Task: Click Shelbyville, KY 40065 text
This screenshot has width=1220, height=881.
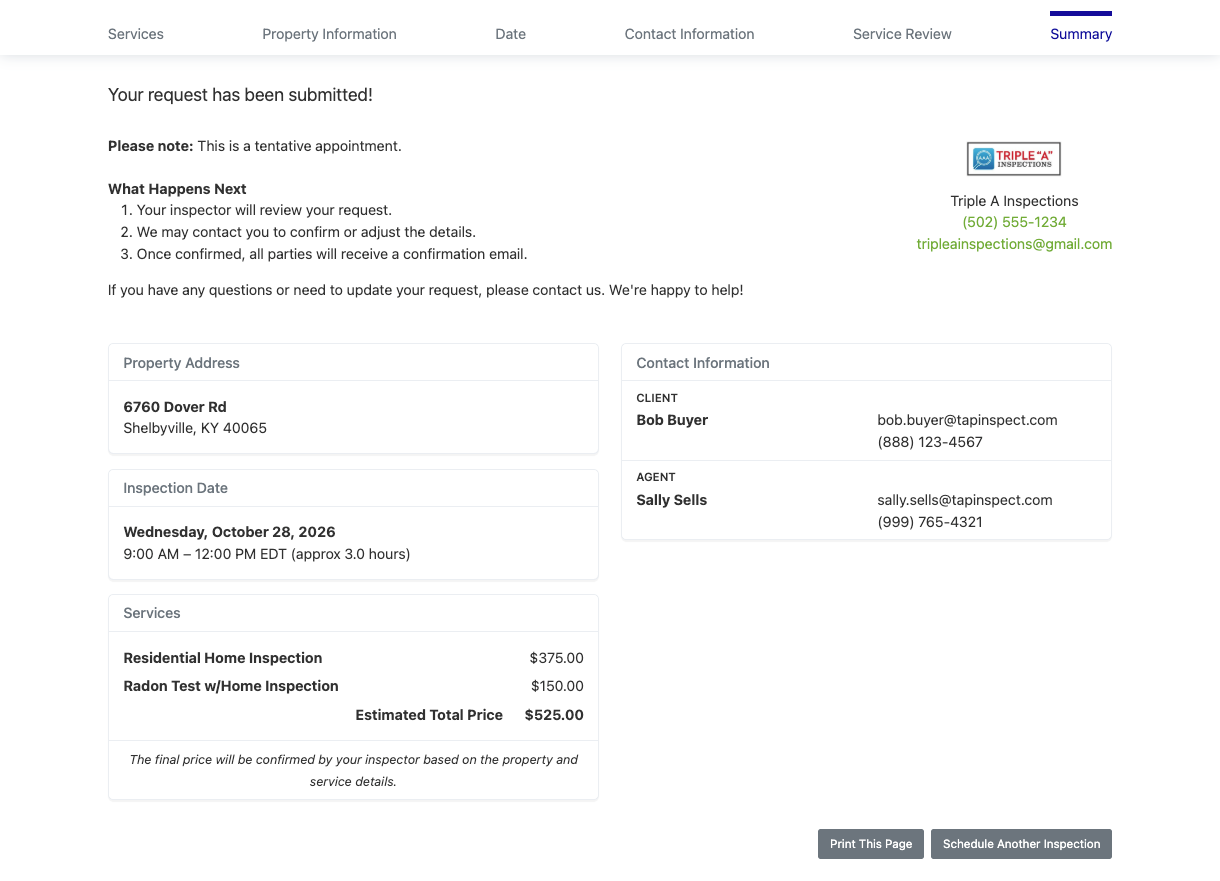Action: pyautogui.click(x=195, y=428)
